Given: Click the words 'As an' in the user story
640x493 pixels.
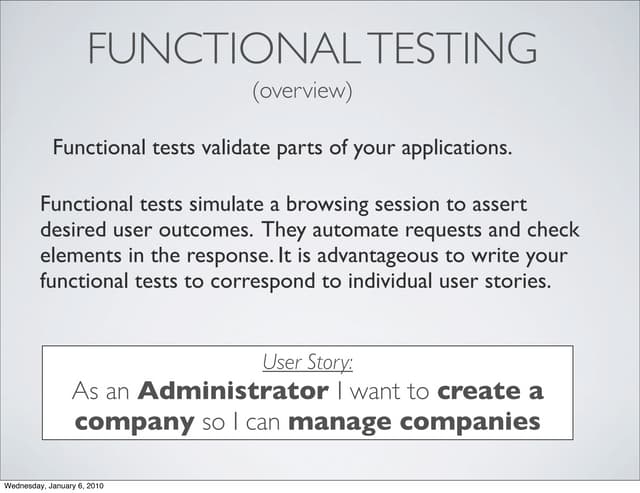Looking at the screenshot, I should pos(103,390).
